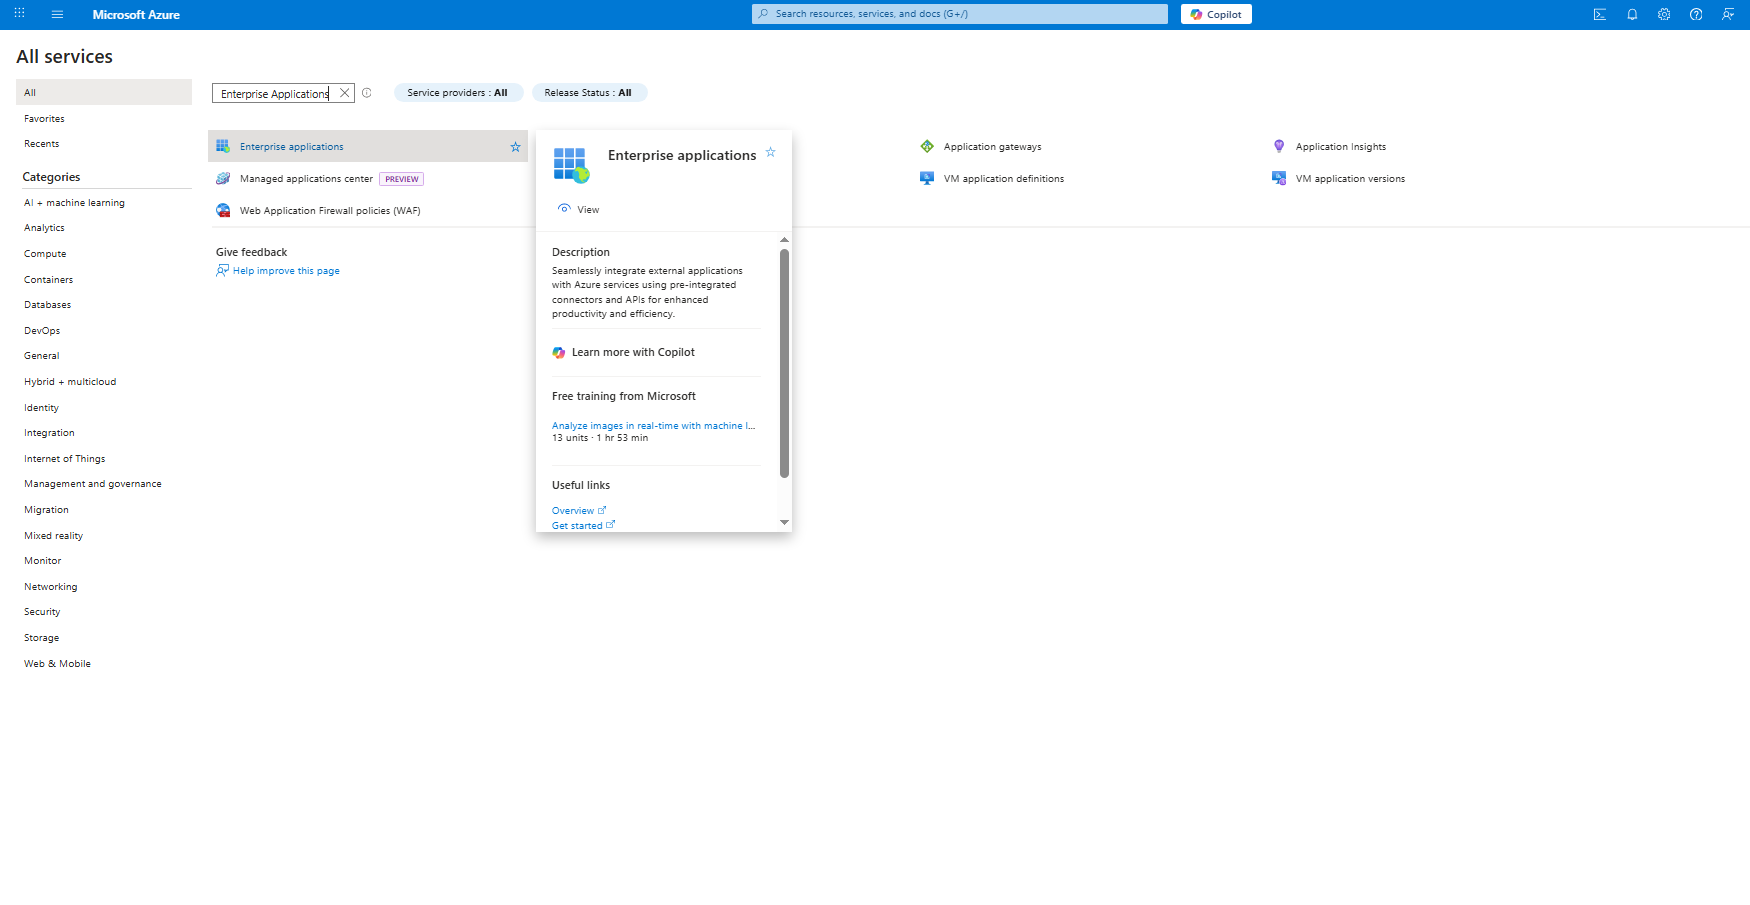Click the feedback person icon in header

click(x=1728, y=14)
